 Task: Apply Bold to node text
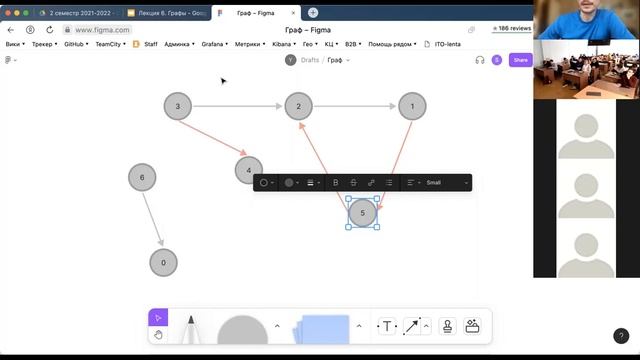[336, 182]
